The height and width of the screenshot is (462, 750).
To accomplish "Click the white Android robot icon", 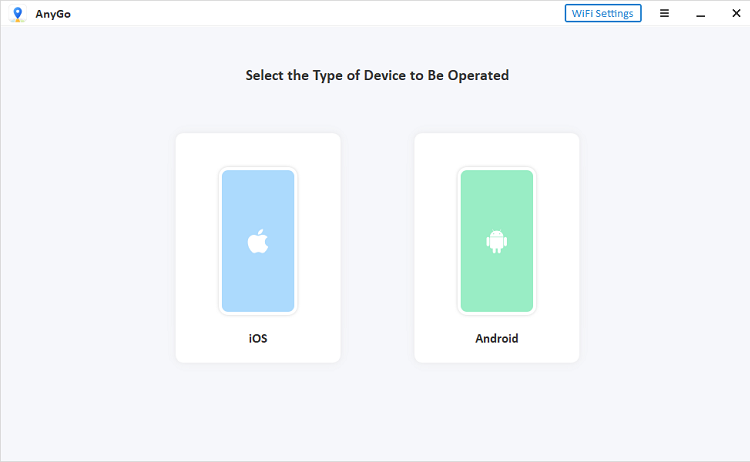I will (496, 241).
